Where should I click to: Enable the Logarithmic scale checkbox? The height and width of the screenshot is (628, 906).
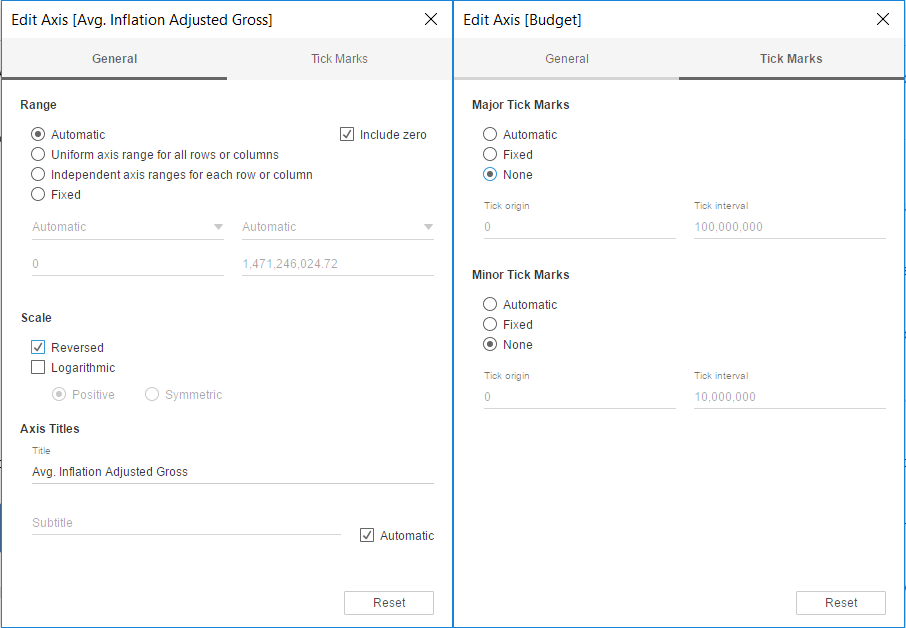click(38, 368)
